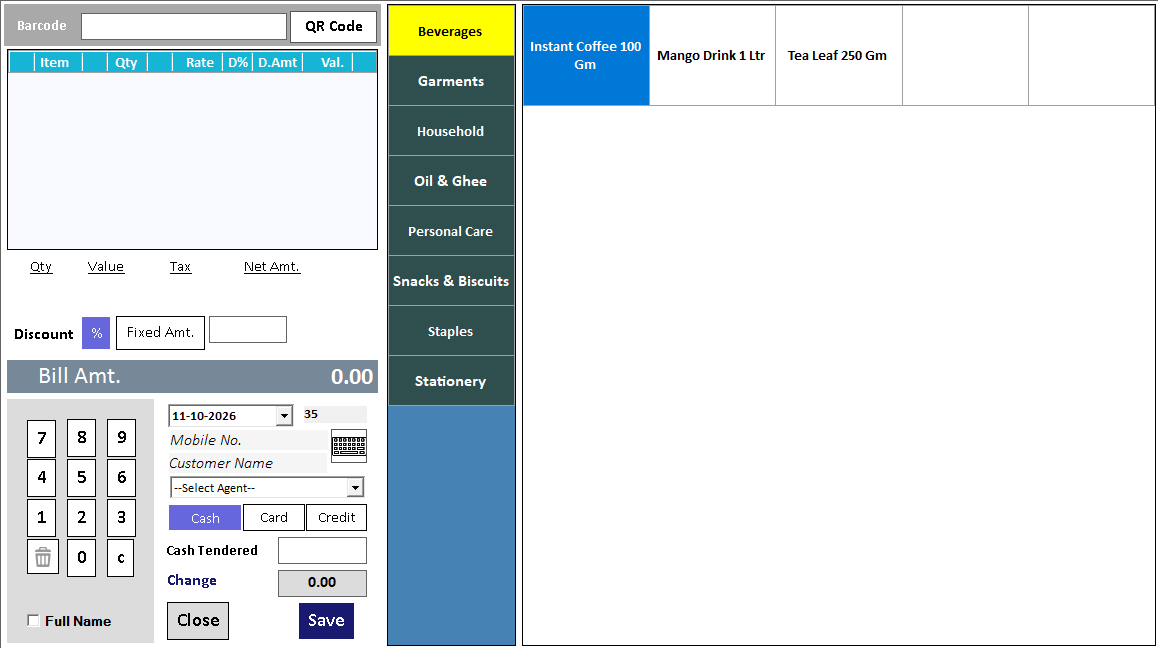The height and width of the screenshot is (648, 1158).
Task: Click the underlined Qty total label
Action: (41, 267)
